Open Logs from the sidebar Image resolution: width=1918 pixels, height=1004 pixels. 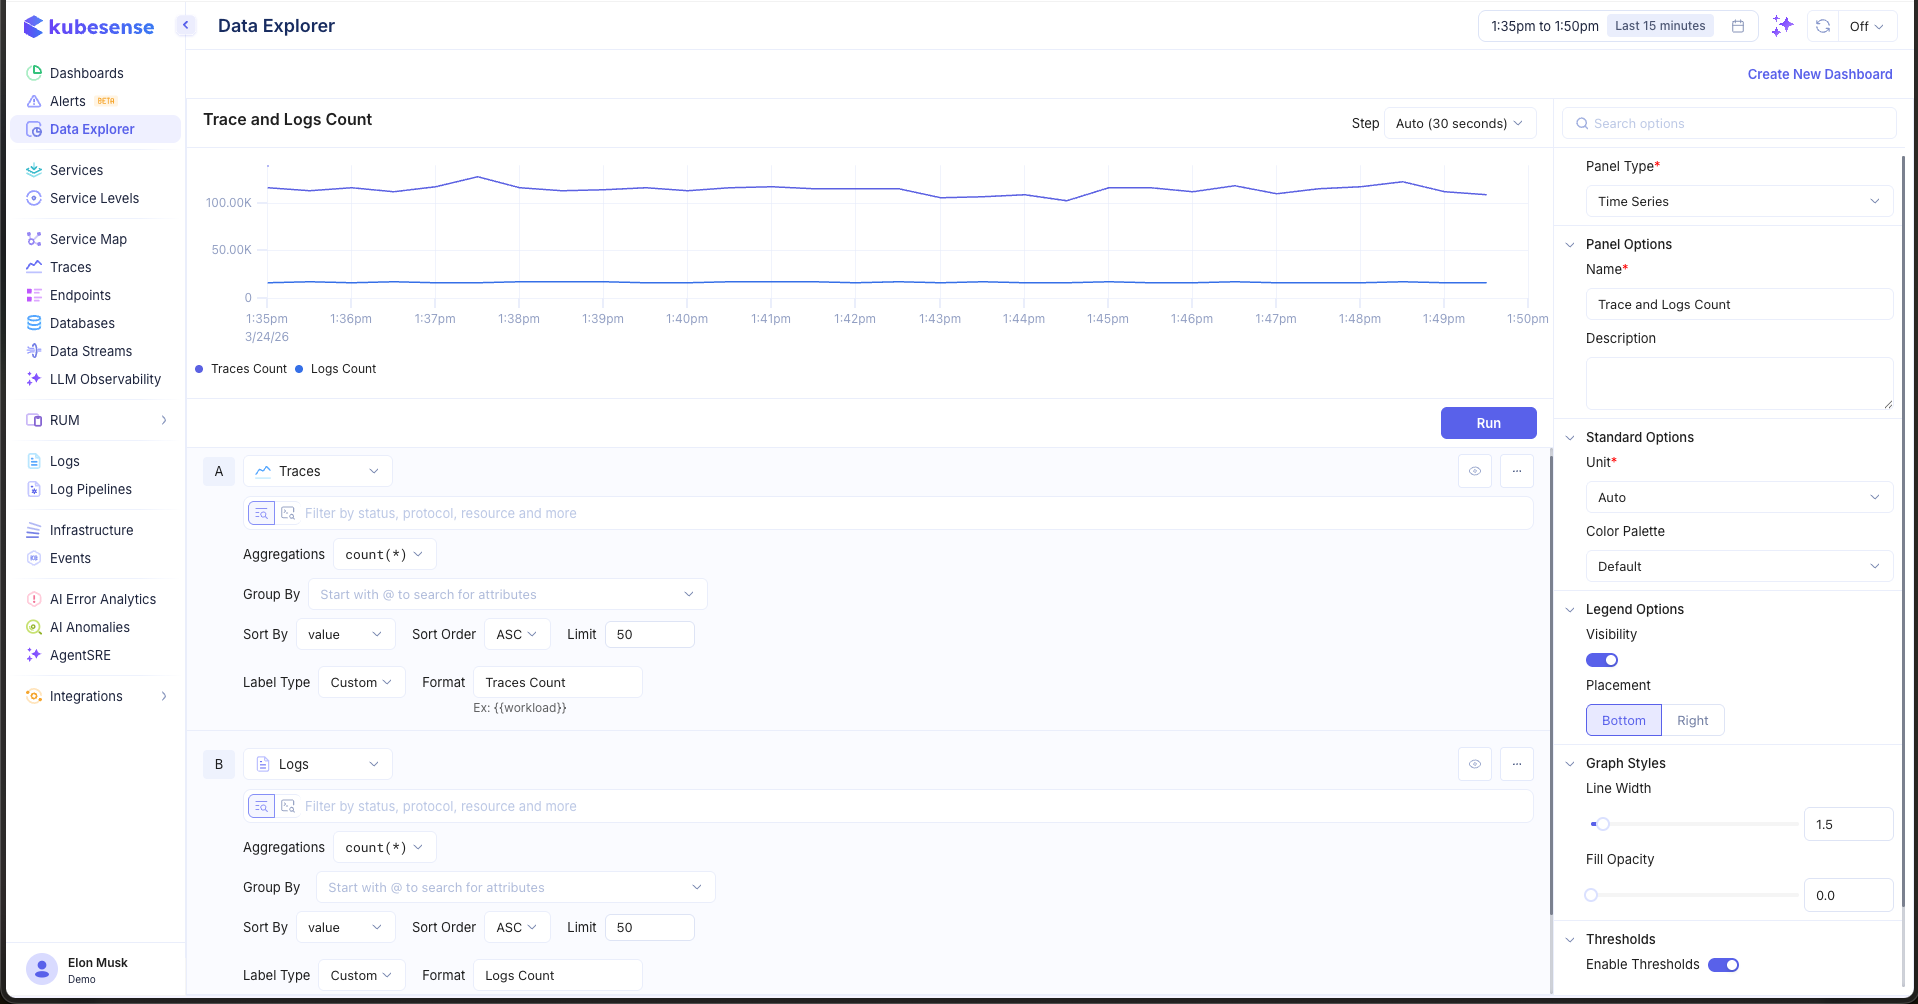tap(65, 461)
